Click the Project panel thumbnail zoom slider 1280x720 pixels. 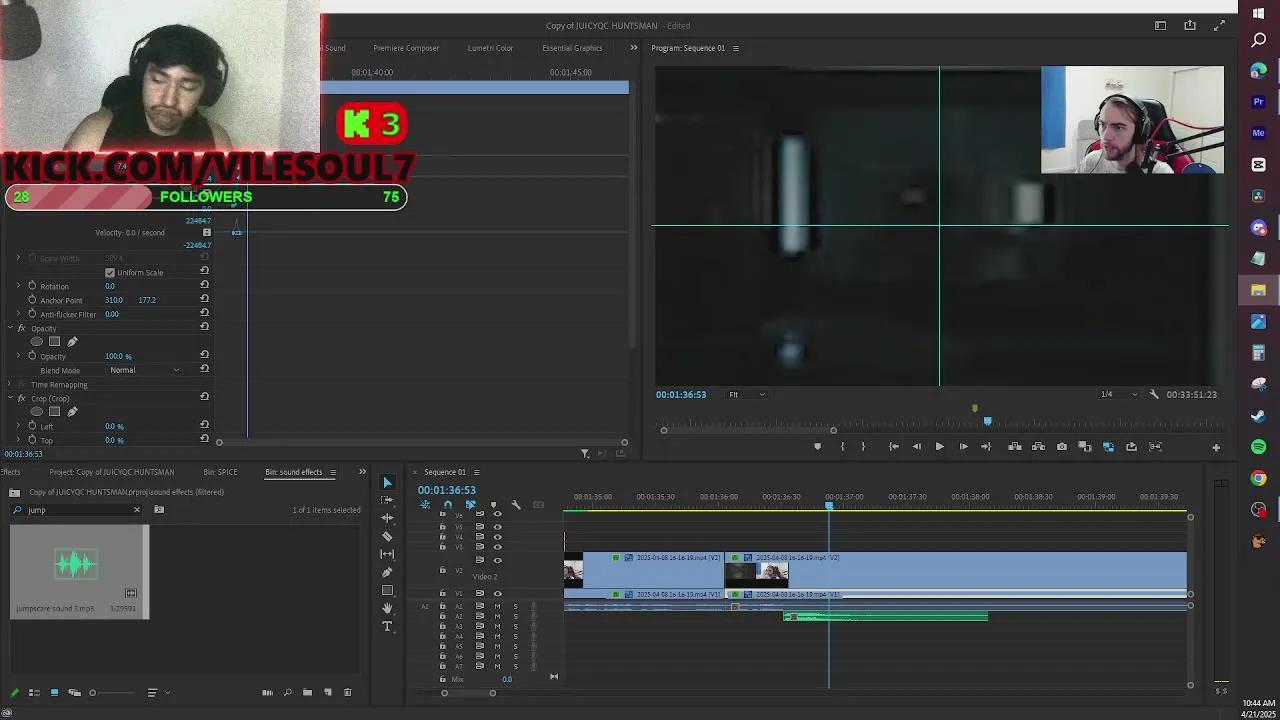[92, 692]
